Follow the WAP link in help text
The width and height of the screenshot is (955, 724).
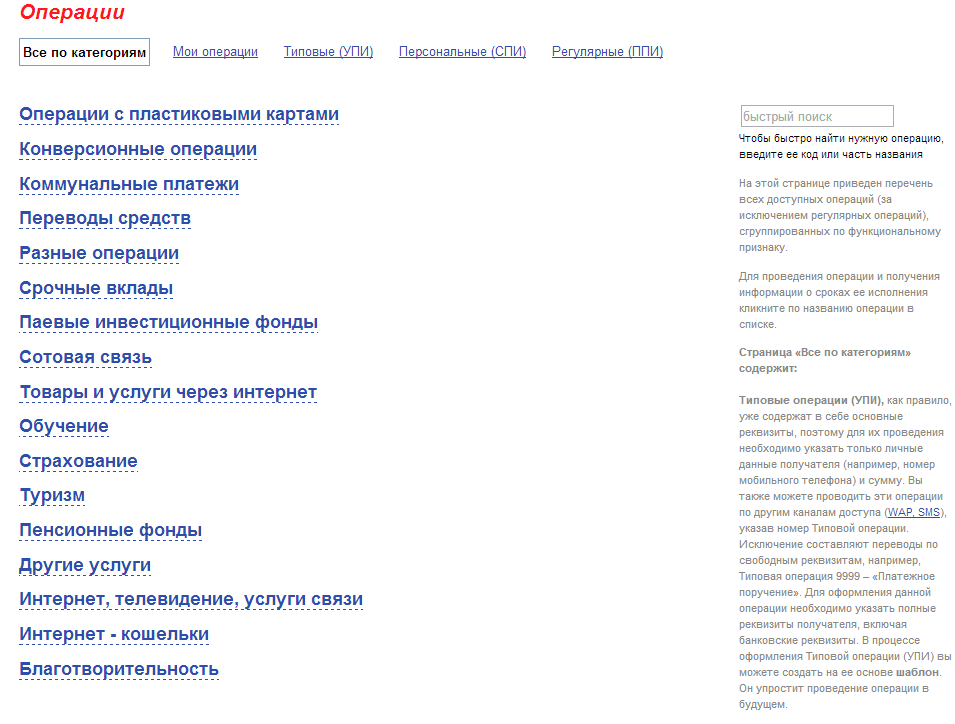point(900,512)
